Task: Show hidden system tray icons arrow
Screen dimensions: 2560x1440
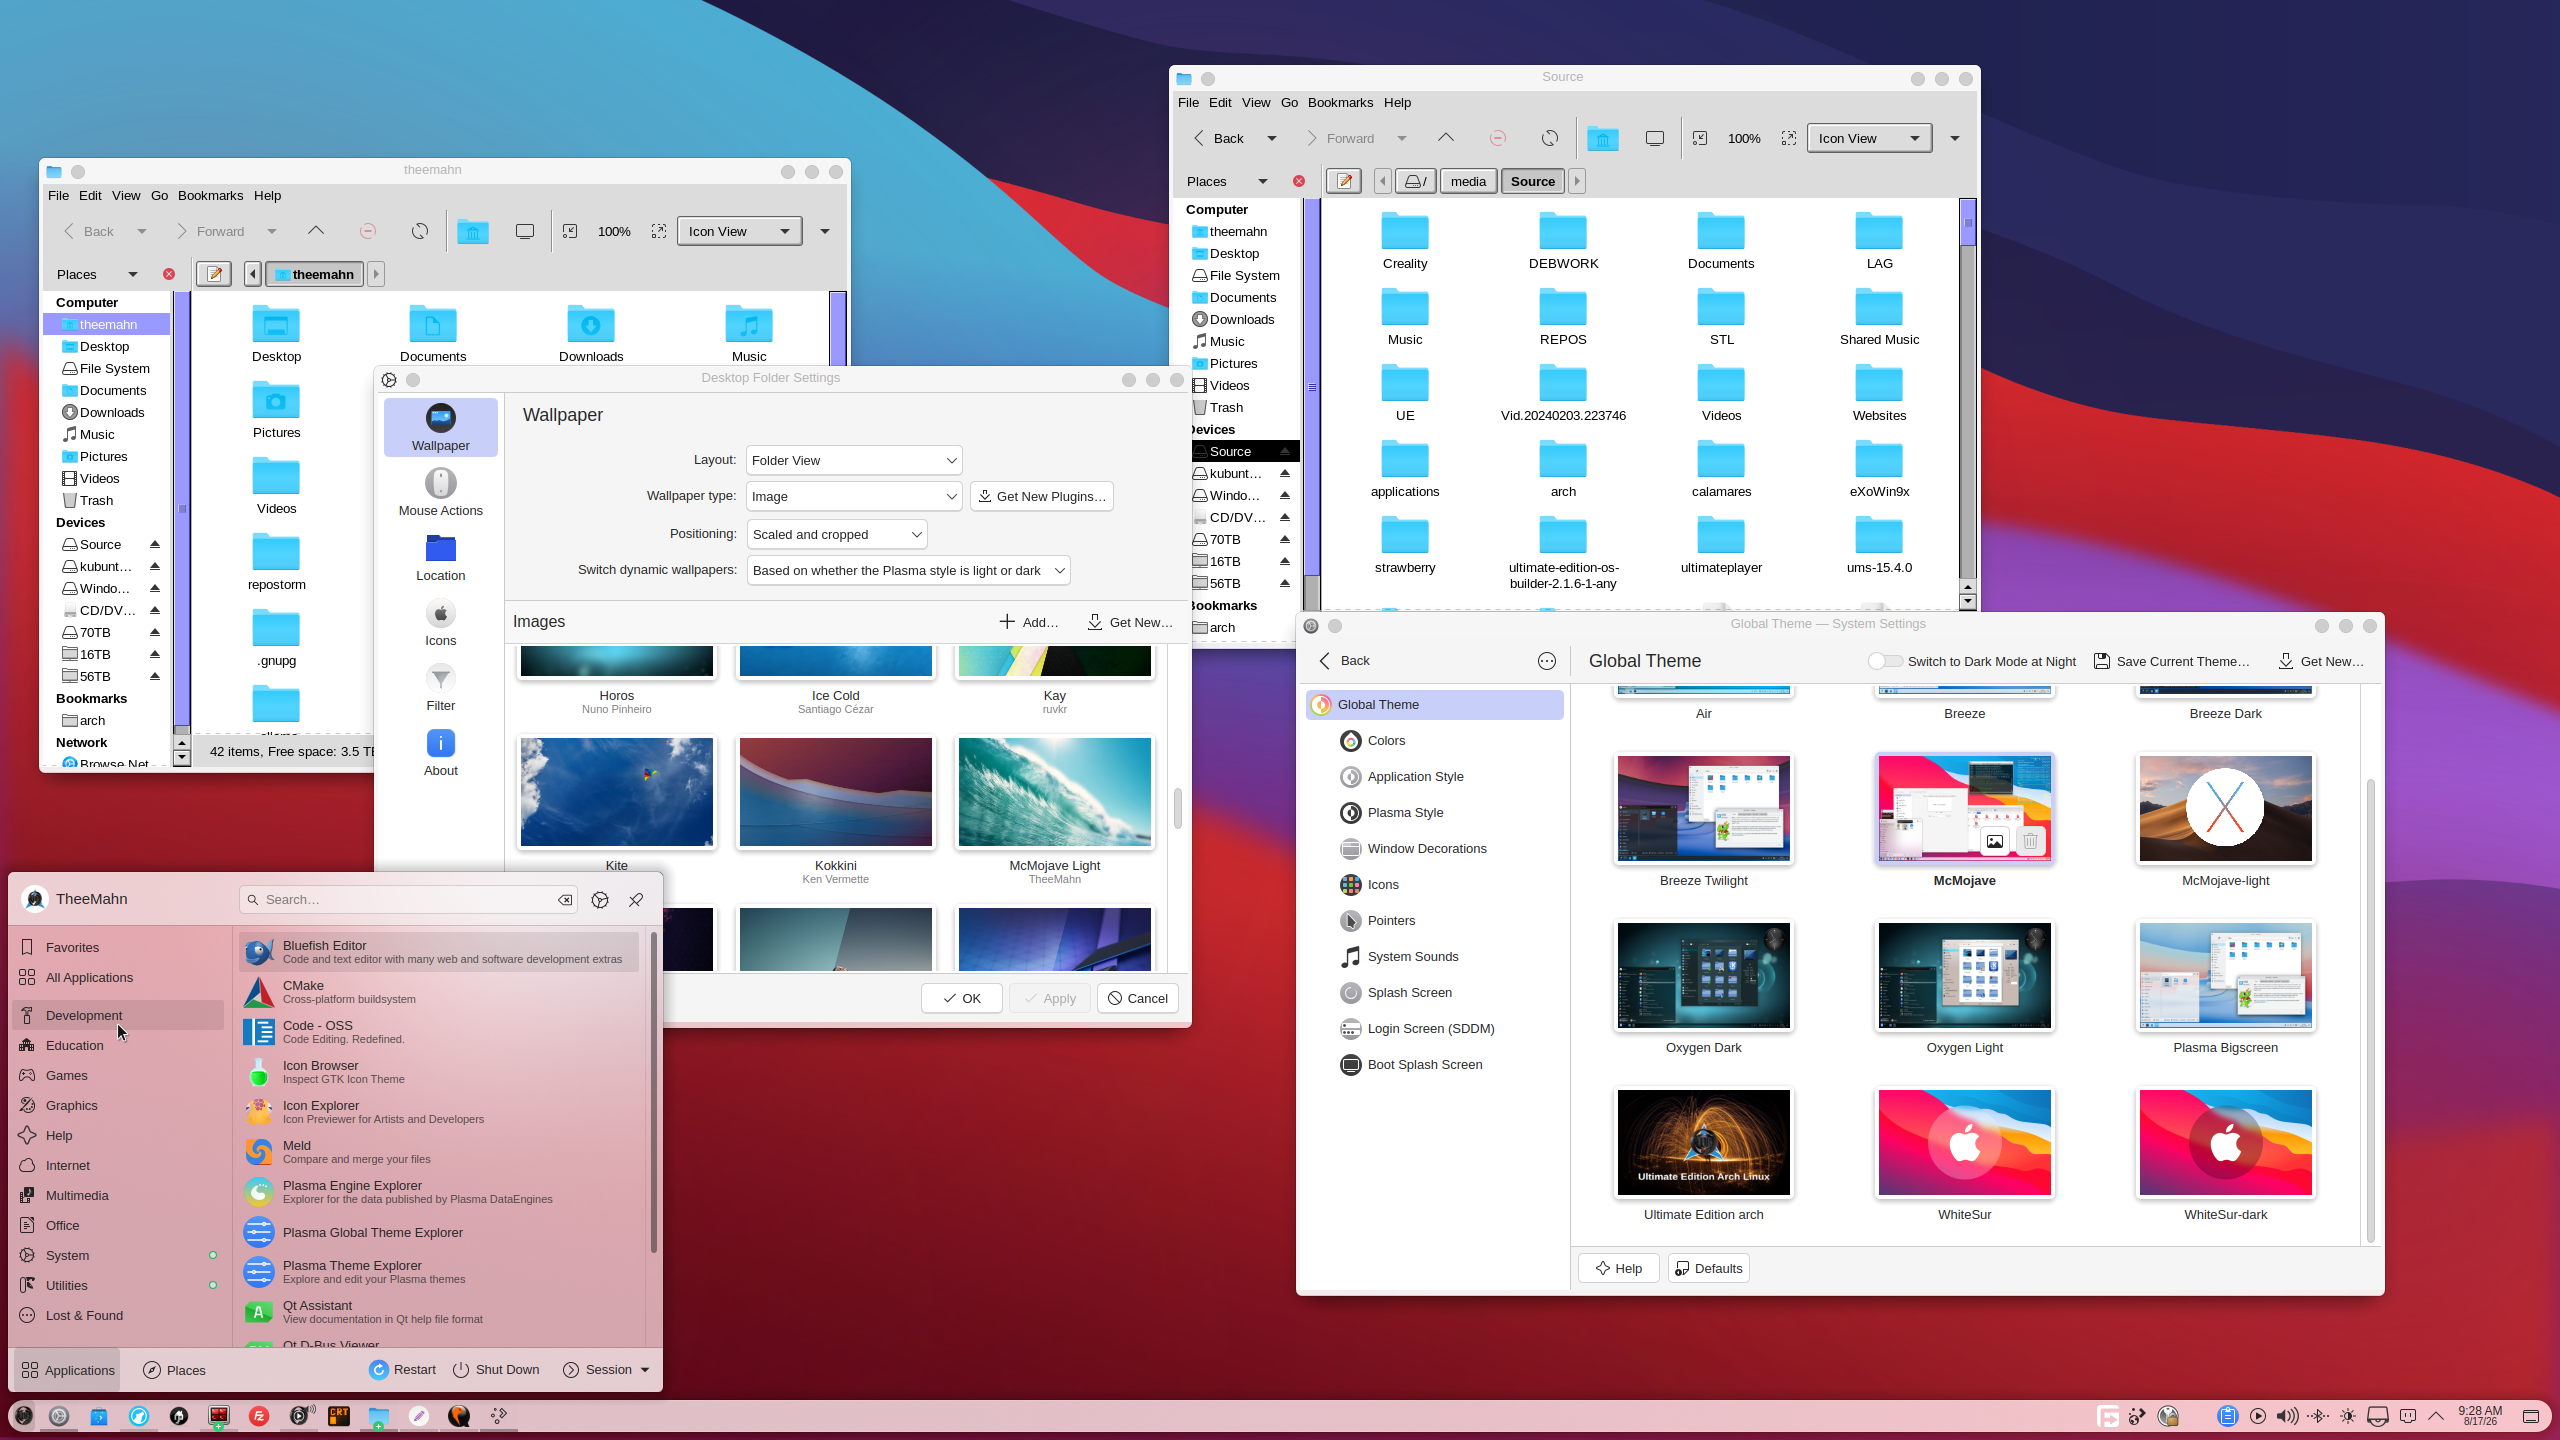Action: pyautogui.click(x=2436, y=1416)
